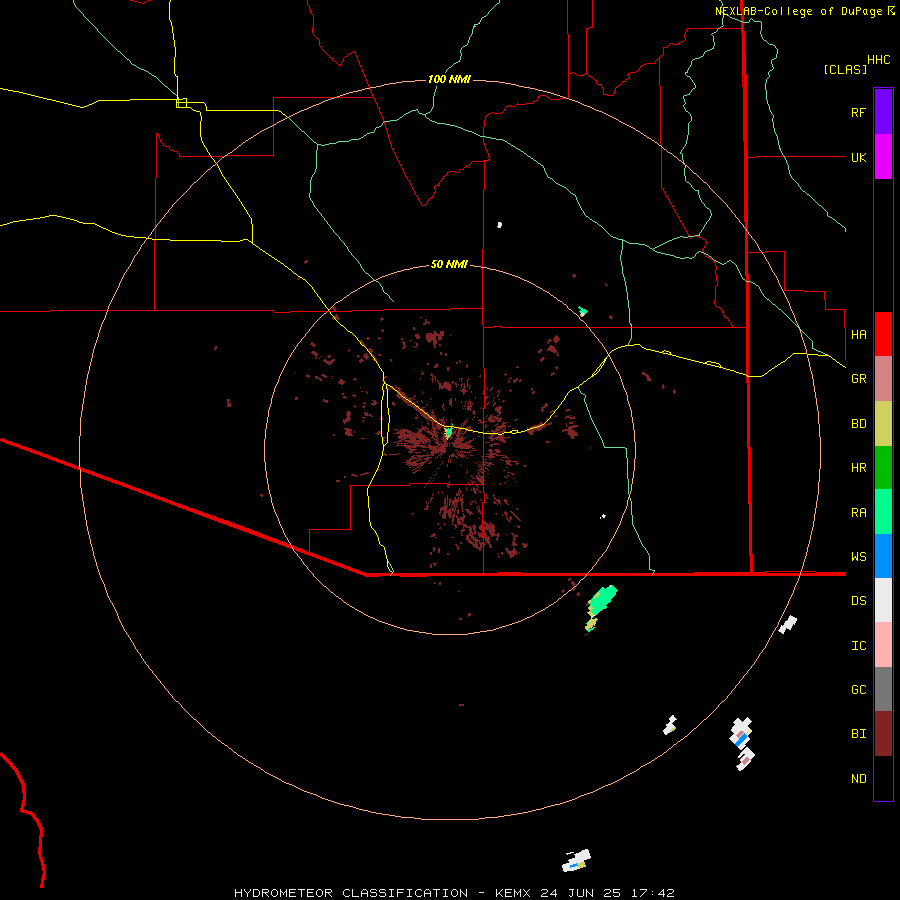This screenshot has height=900, width=900.
Task: Click the WS legend label text
Action: click(859, 556)
